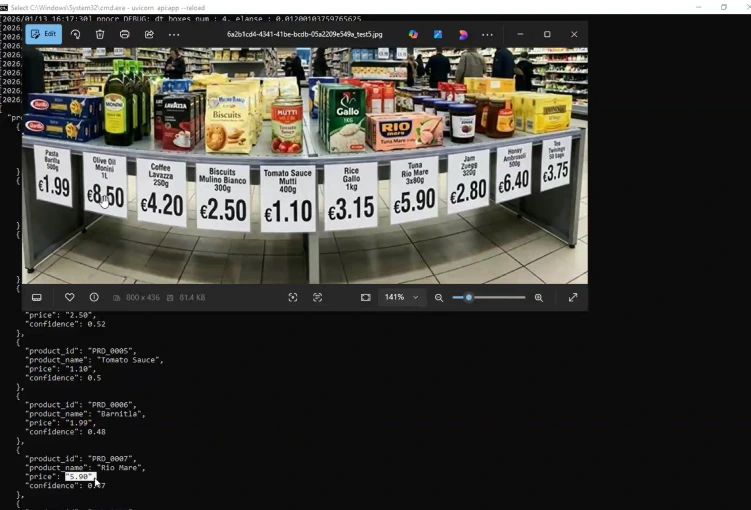
Task: Open the right-side three-dot overflow menu
Action: pyautogui.click(x=487, y=34)
